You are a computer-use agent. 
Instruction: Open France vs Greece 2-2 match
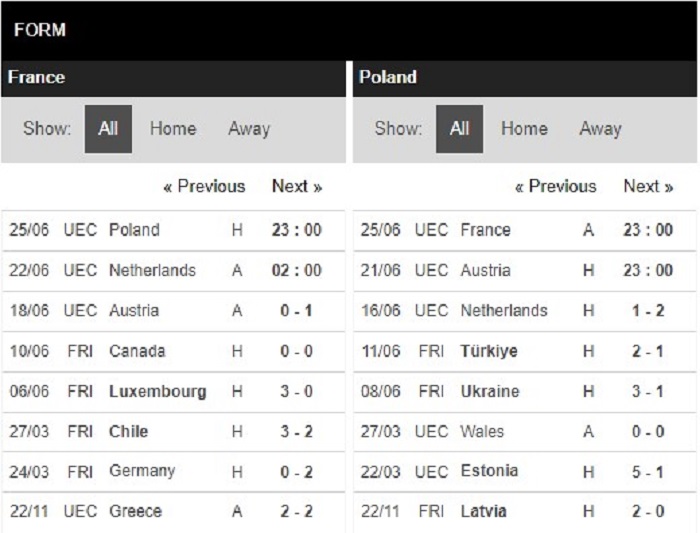[173, 512]
